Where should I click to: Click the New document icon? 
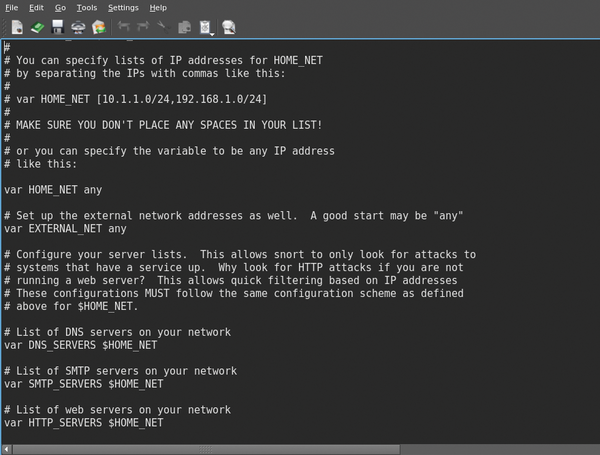click(x=17, y=27)
